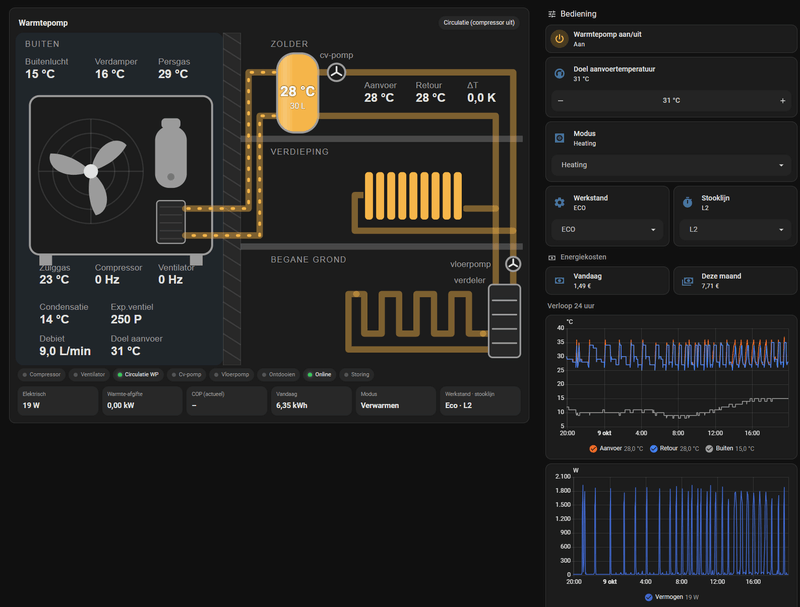Click the Deze maand cost icon
The image size is (800, 607).
tap(687, 281)
